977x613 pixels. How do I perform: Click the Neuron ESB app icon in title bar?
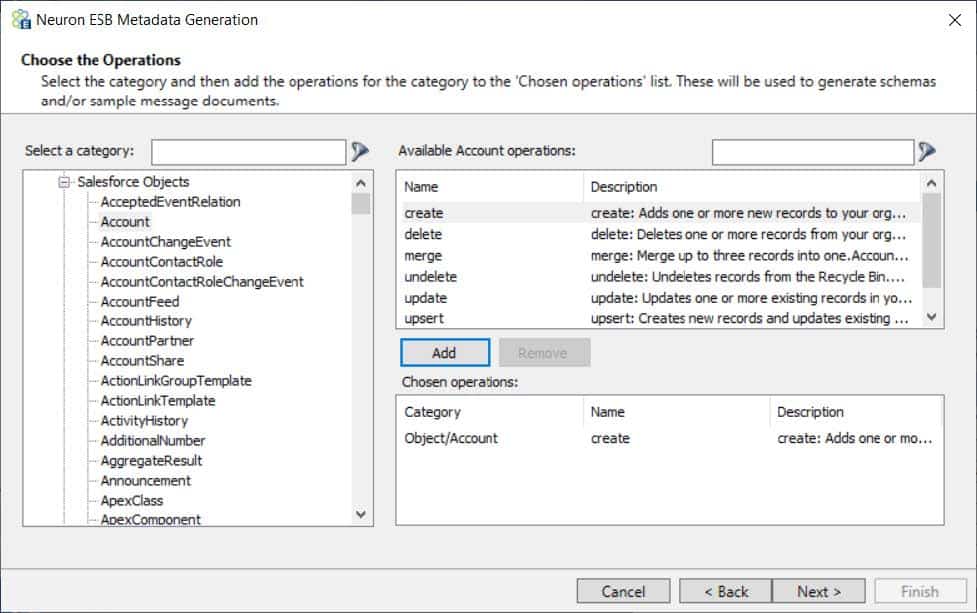[x=21, y=20]
